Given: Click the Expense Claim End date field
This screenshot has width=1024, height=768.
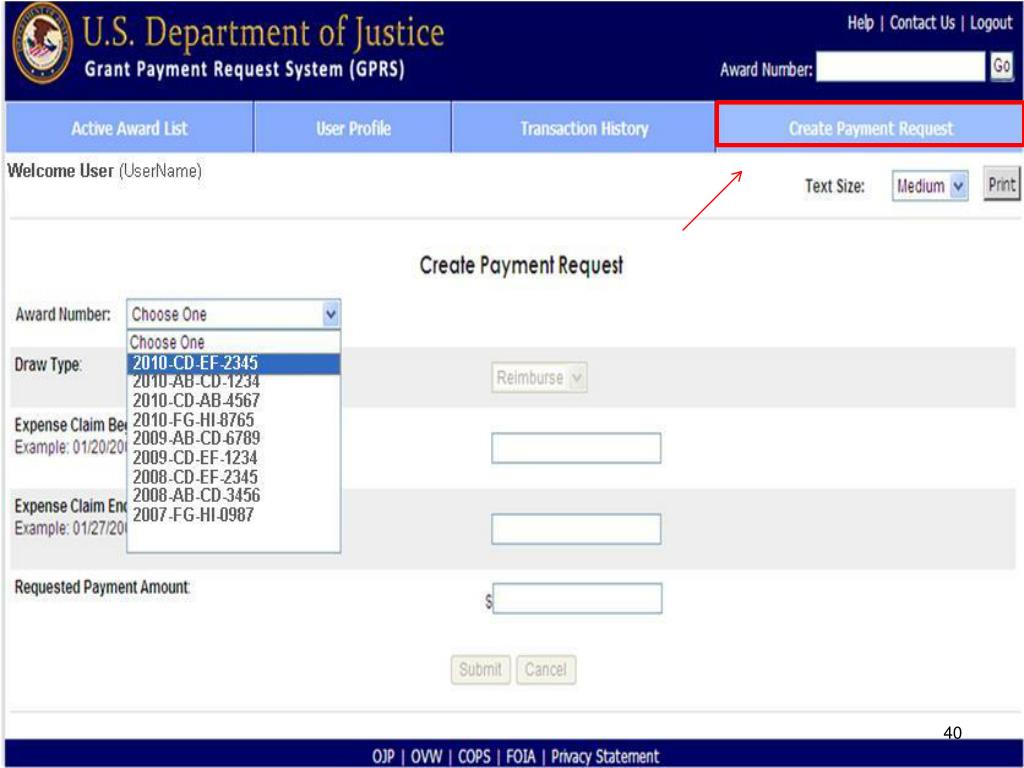Looking at the screenshot, I should pos(576,529).
